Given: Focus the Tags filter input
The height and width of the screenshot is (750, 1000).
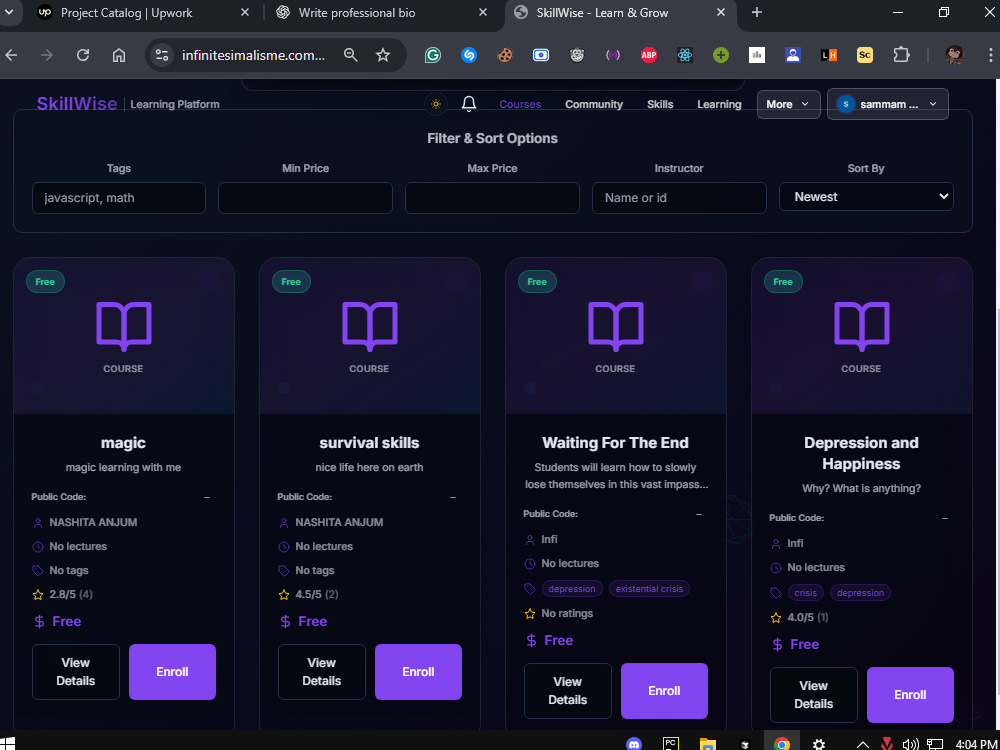Looking at the screenshot, I should click(119, 198).
